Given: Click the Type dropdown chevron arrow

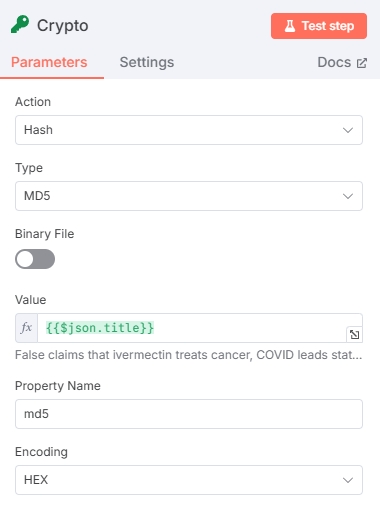Looking at the screenshot, I should click(348, 196).
